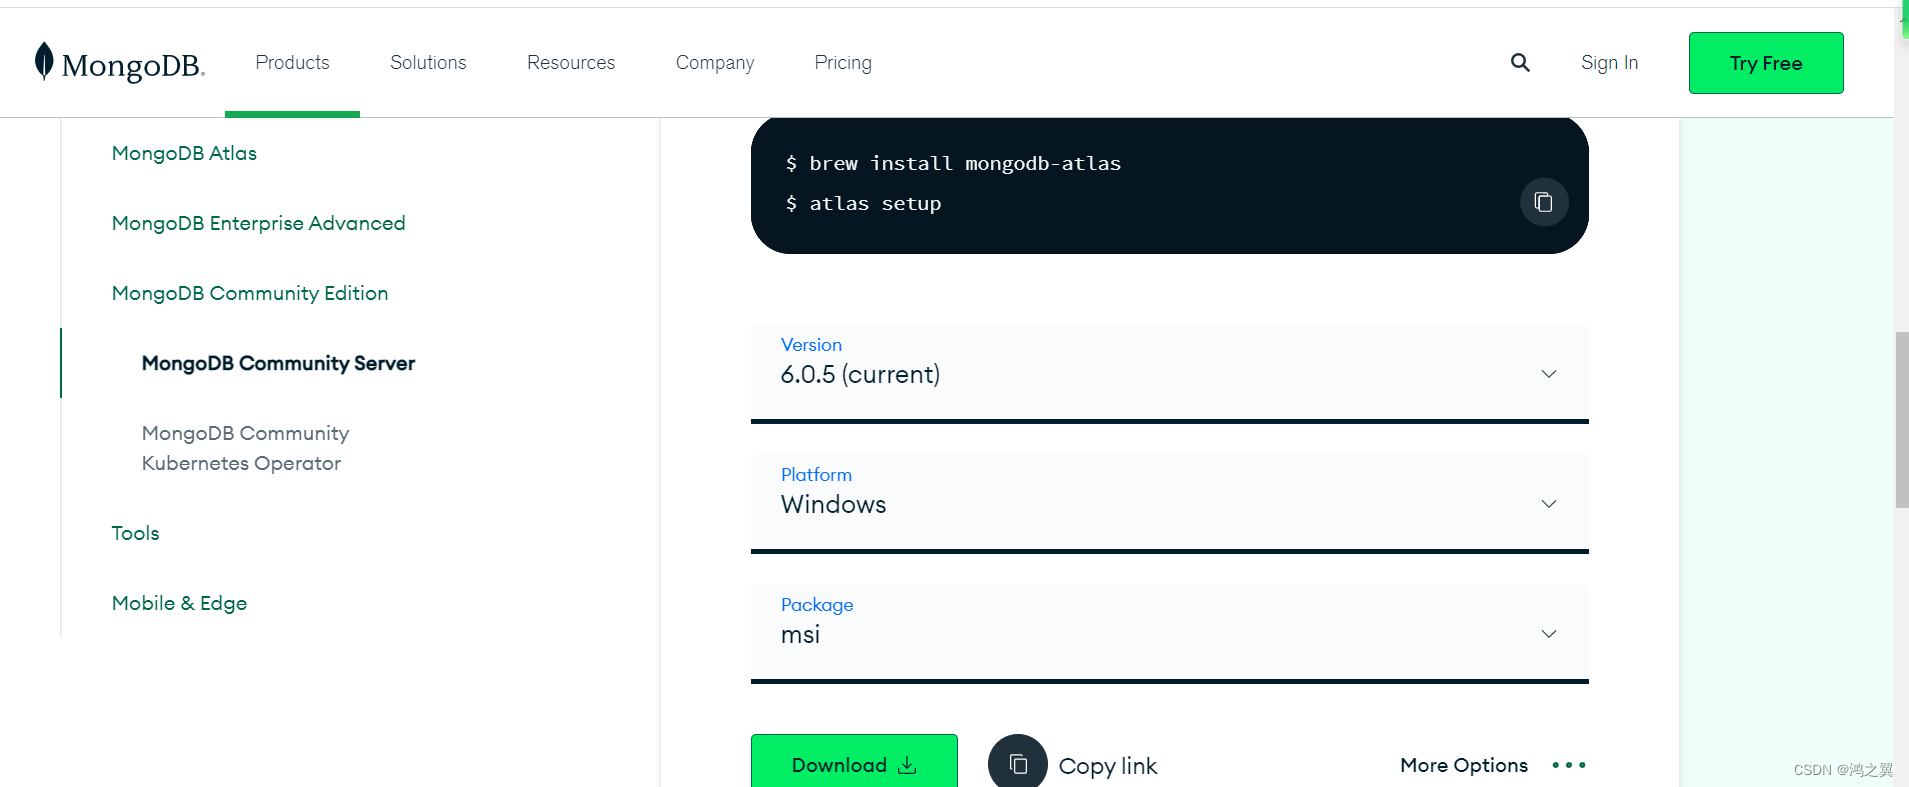Click the 'atlas setup' command text
The width and height of the screenshot is (1909, 787).
tap(875, 203)
